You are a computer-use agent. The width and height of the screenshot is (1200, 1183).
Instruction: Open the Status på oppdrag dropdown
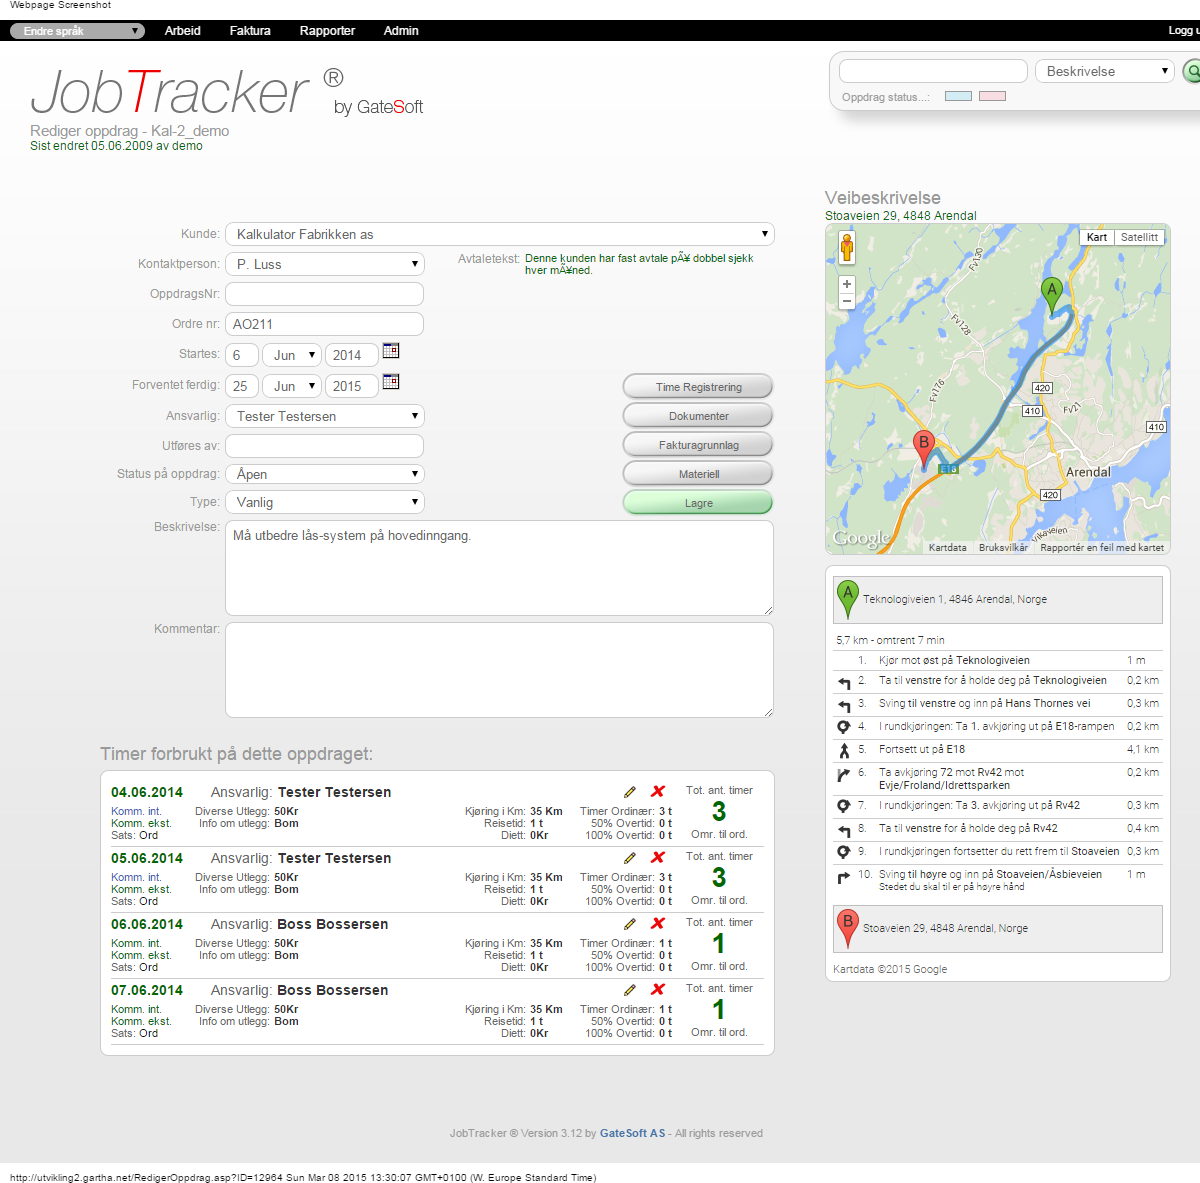[325, 474]
